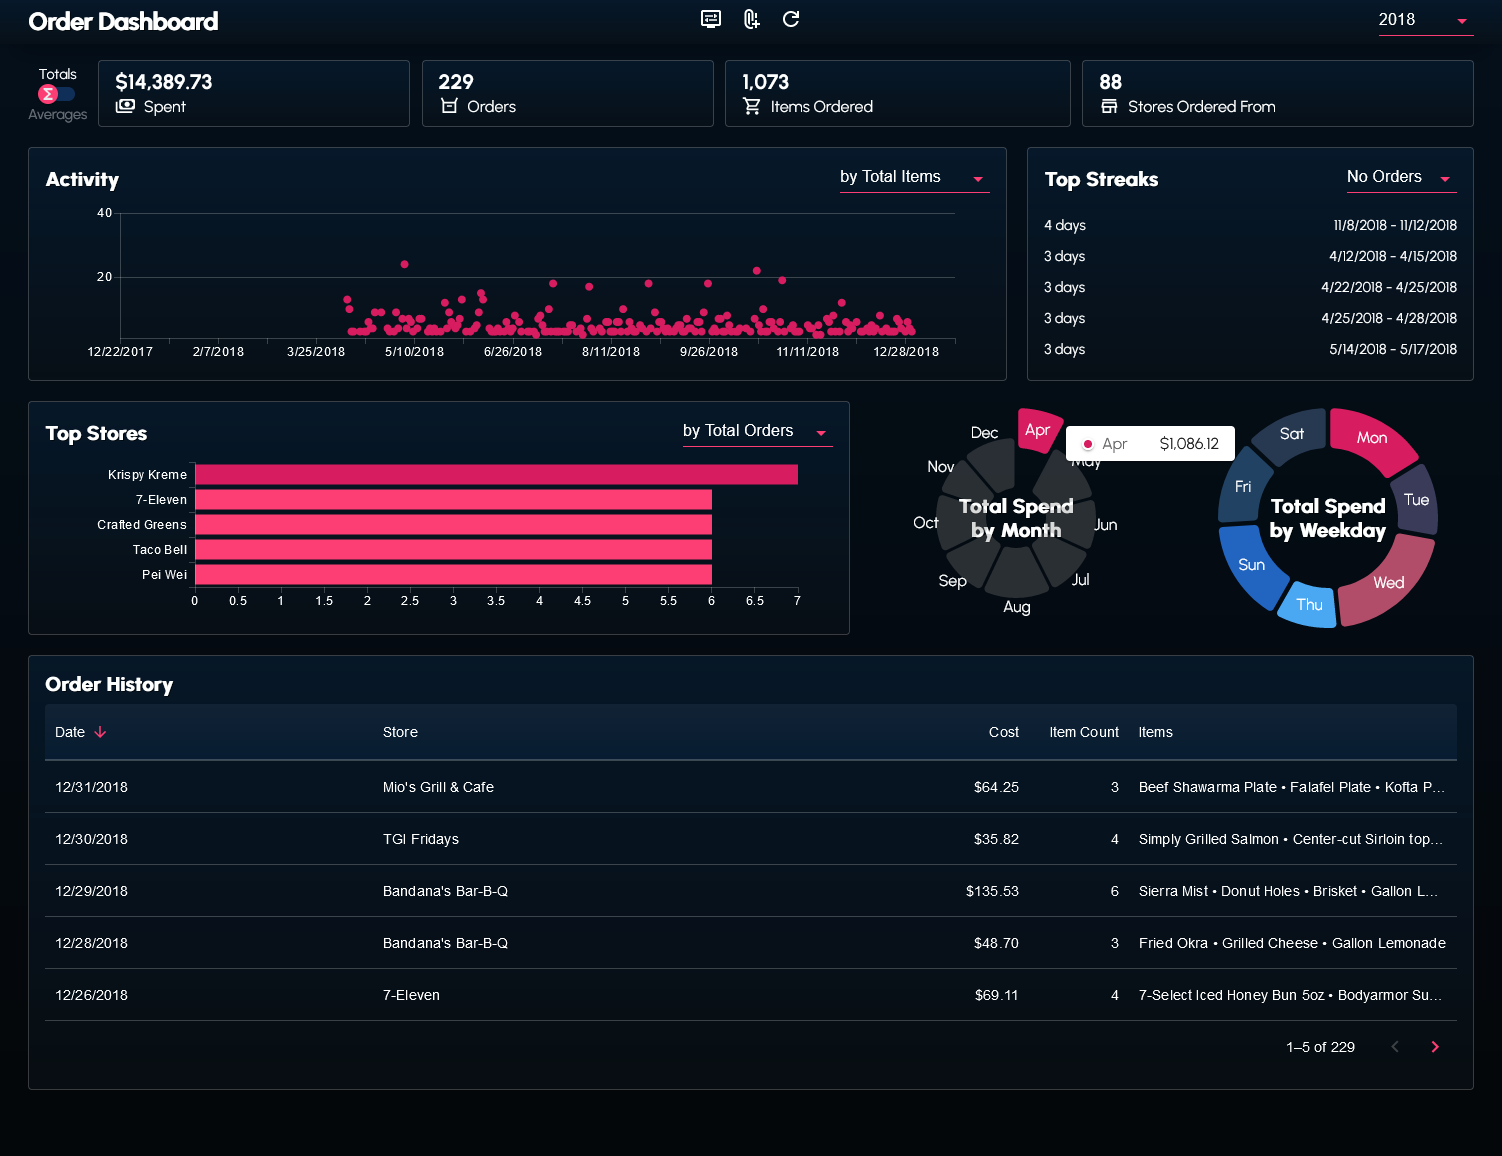Click the screen share monitor icon
The height and width of the screenshot is (1156, 1502).
coord(710,19)
